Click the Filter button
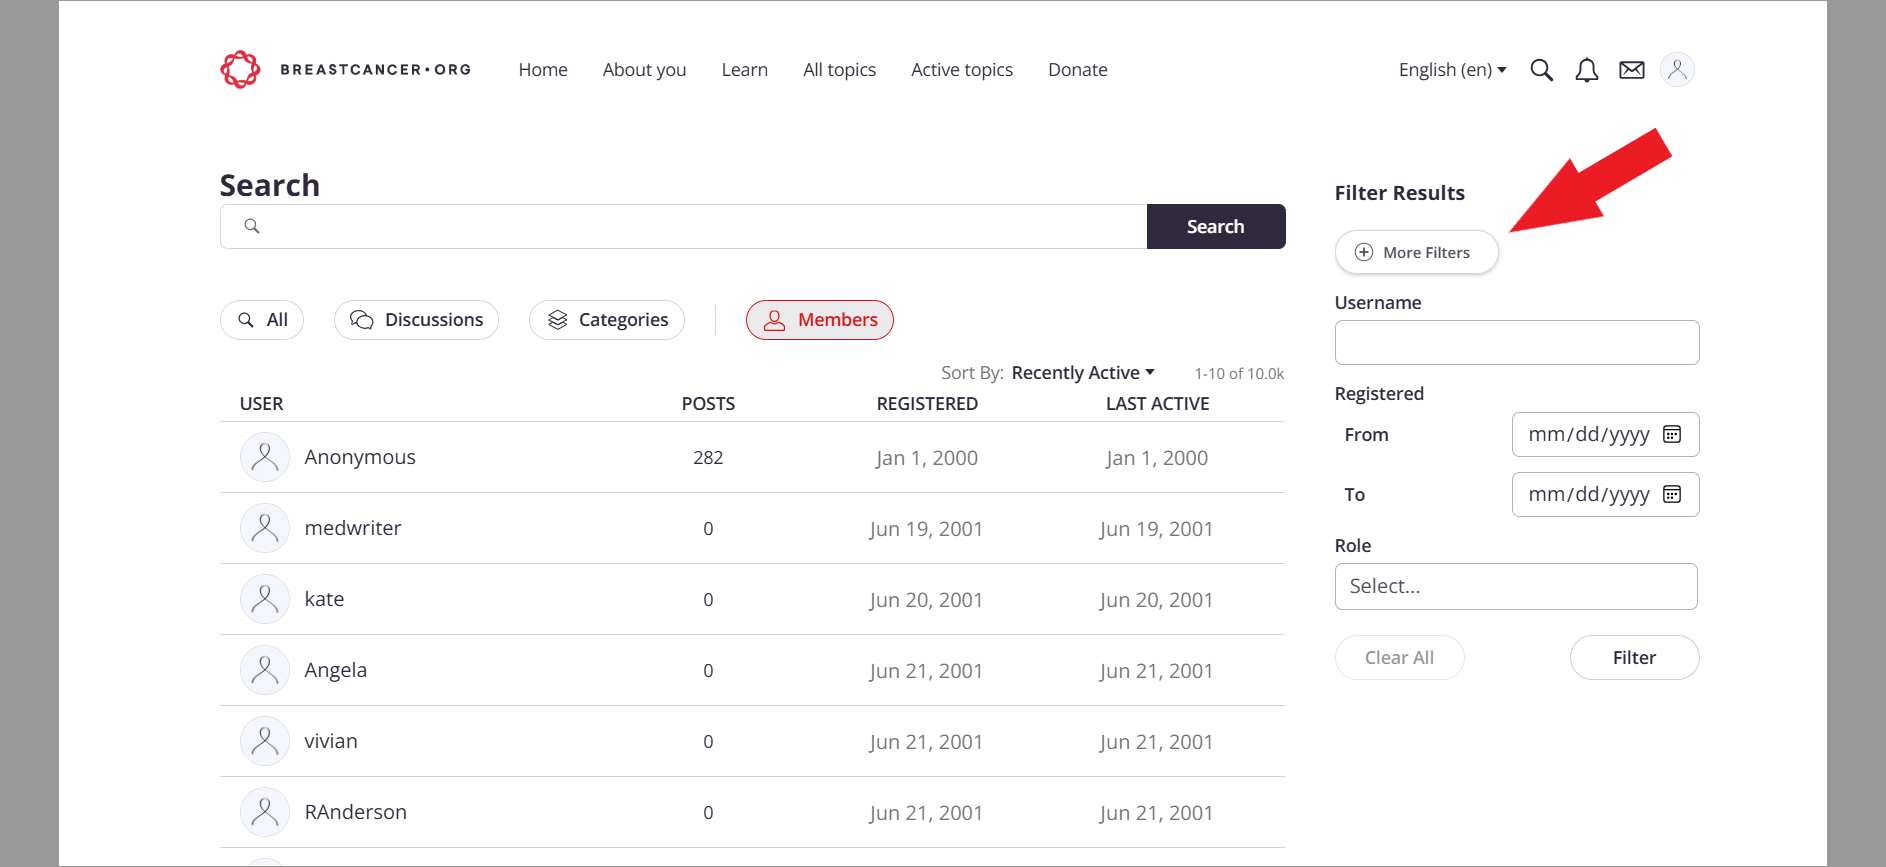The width and height of the screenshot is (1886, 867). click(1634, 658)
